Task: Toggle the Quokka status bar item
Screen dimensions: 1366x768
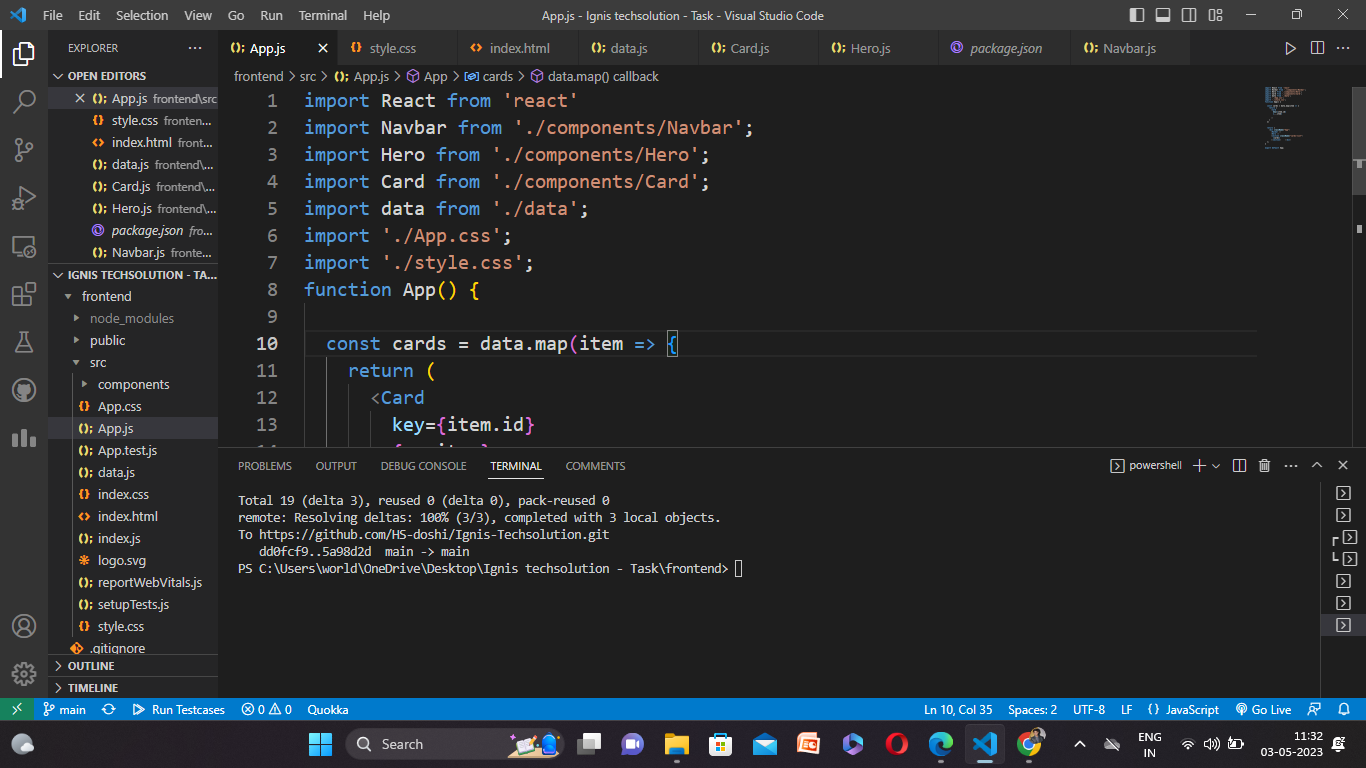Action: point(327,709)
